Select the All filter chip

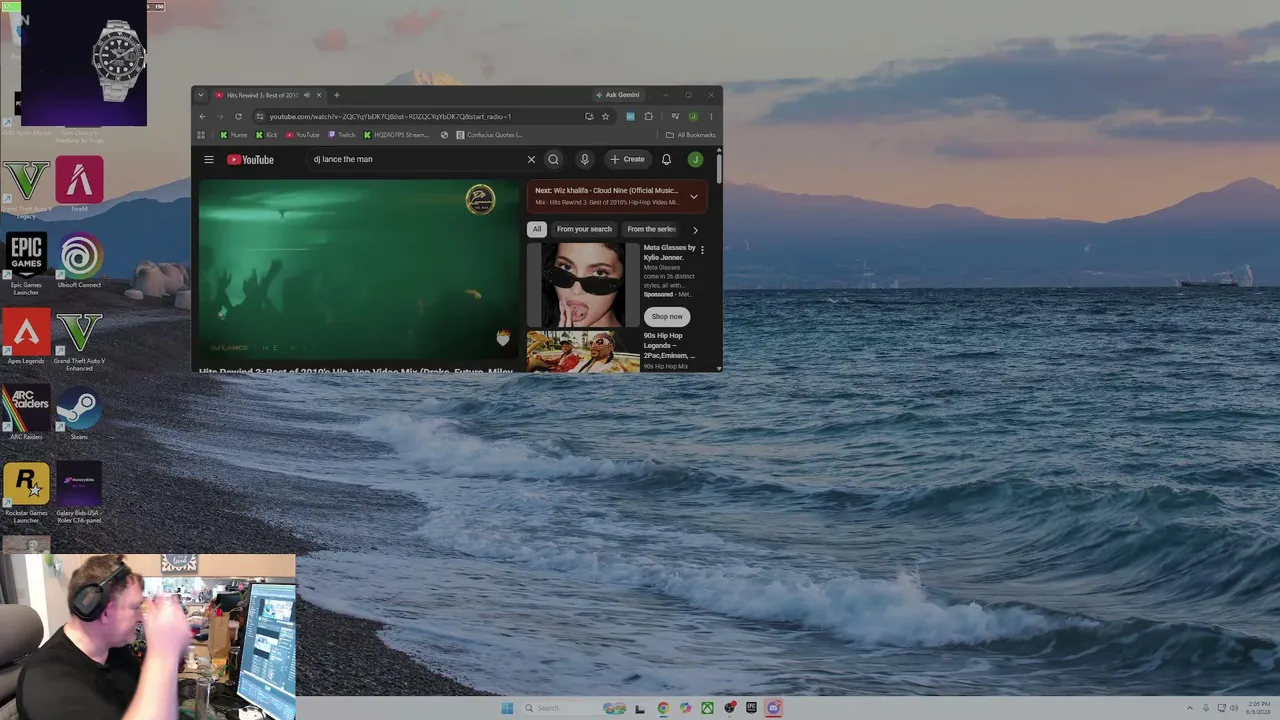tap(537, 229)
